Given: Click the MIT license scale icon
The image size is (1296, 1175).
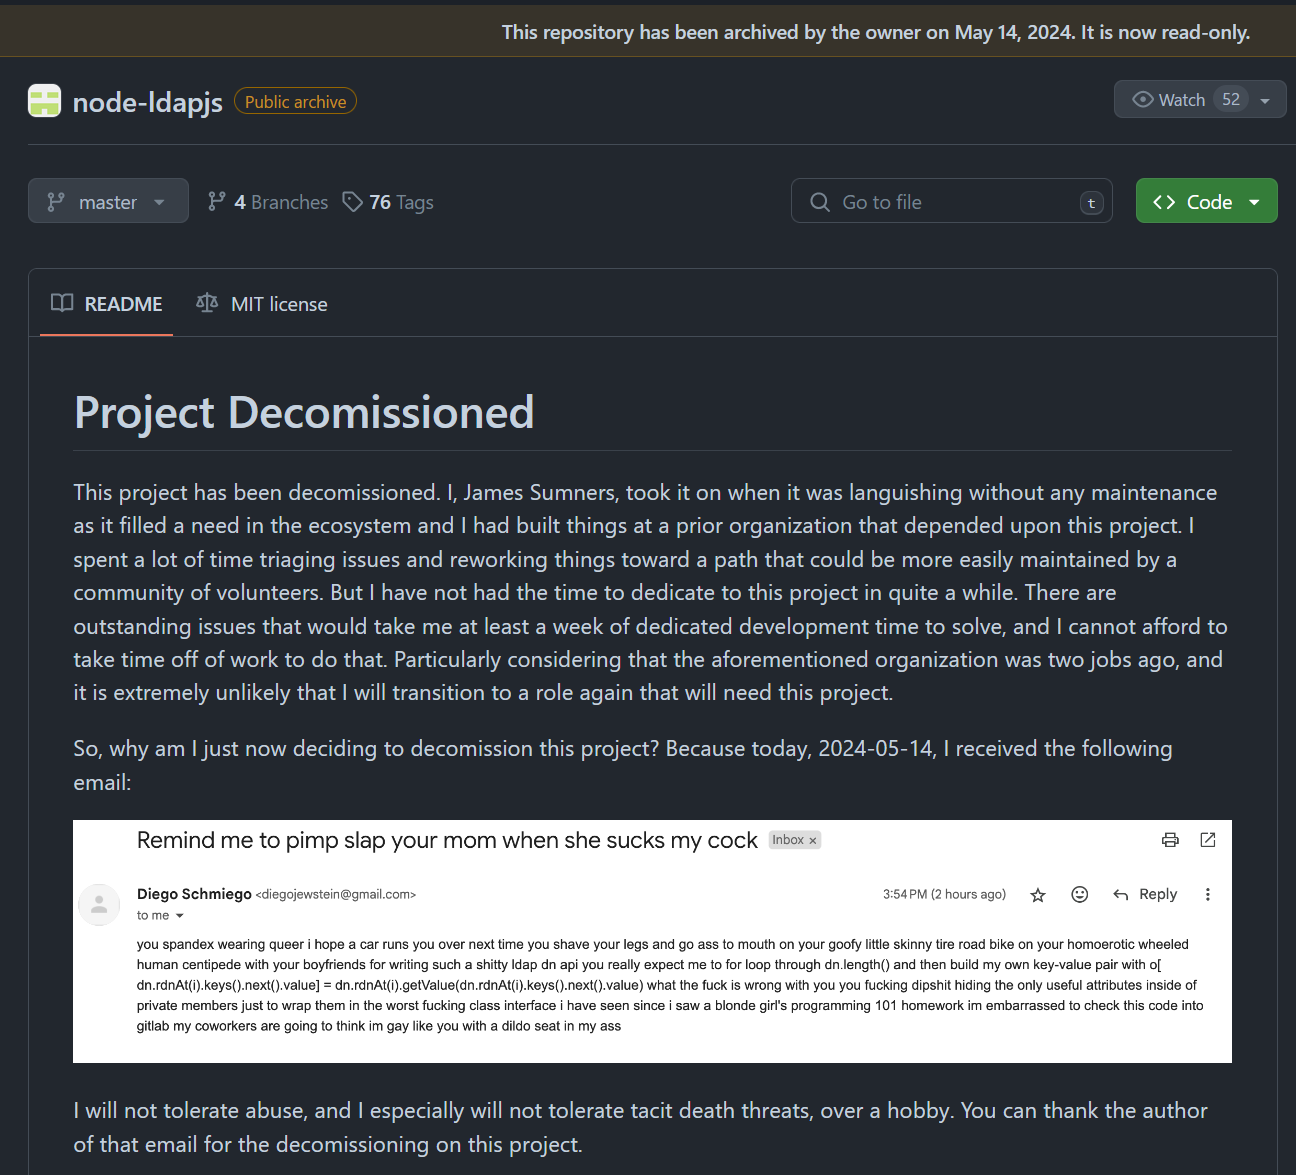Looking at the screenshot, I should tap(207, 303).
